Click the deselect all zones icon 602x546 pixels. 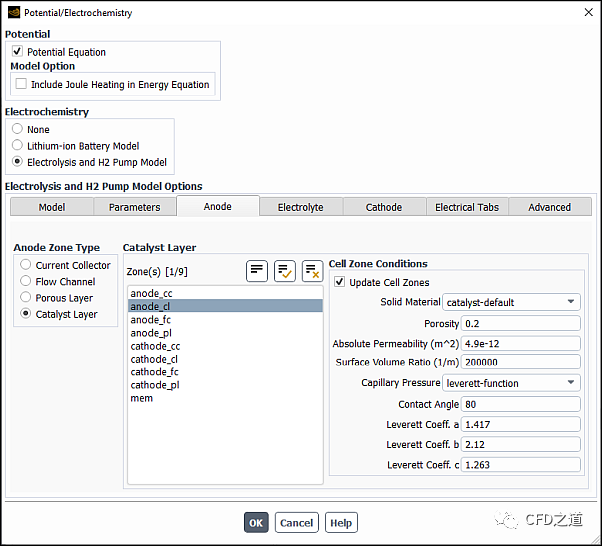(x=312, y=270)
